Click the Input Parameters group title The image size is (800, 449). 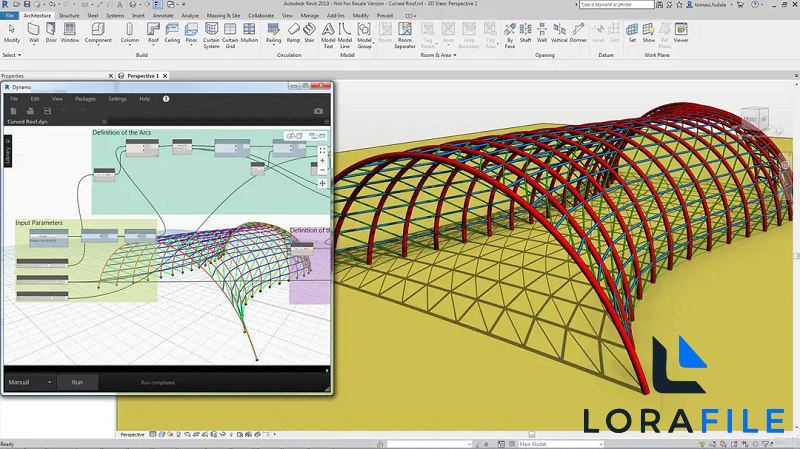(39, 223)
